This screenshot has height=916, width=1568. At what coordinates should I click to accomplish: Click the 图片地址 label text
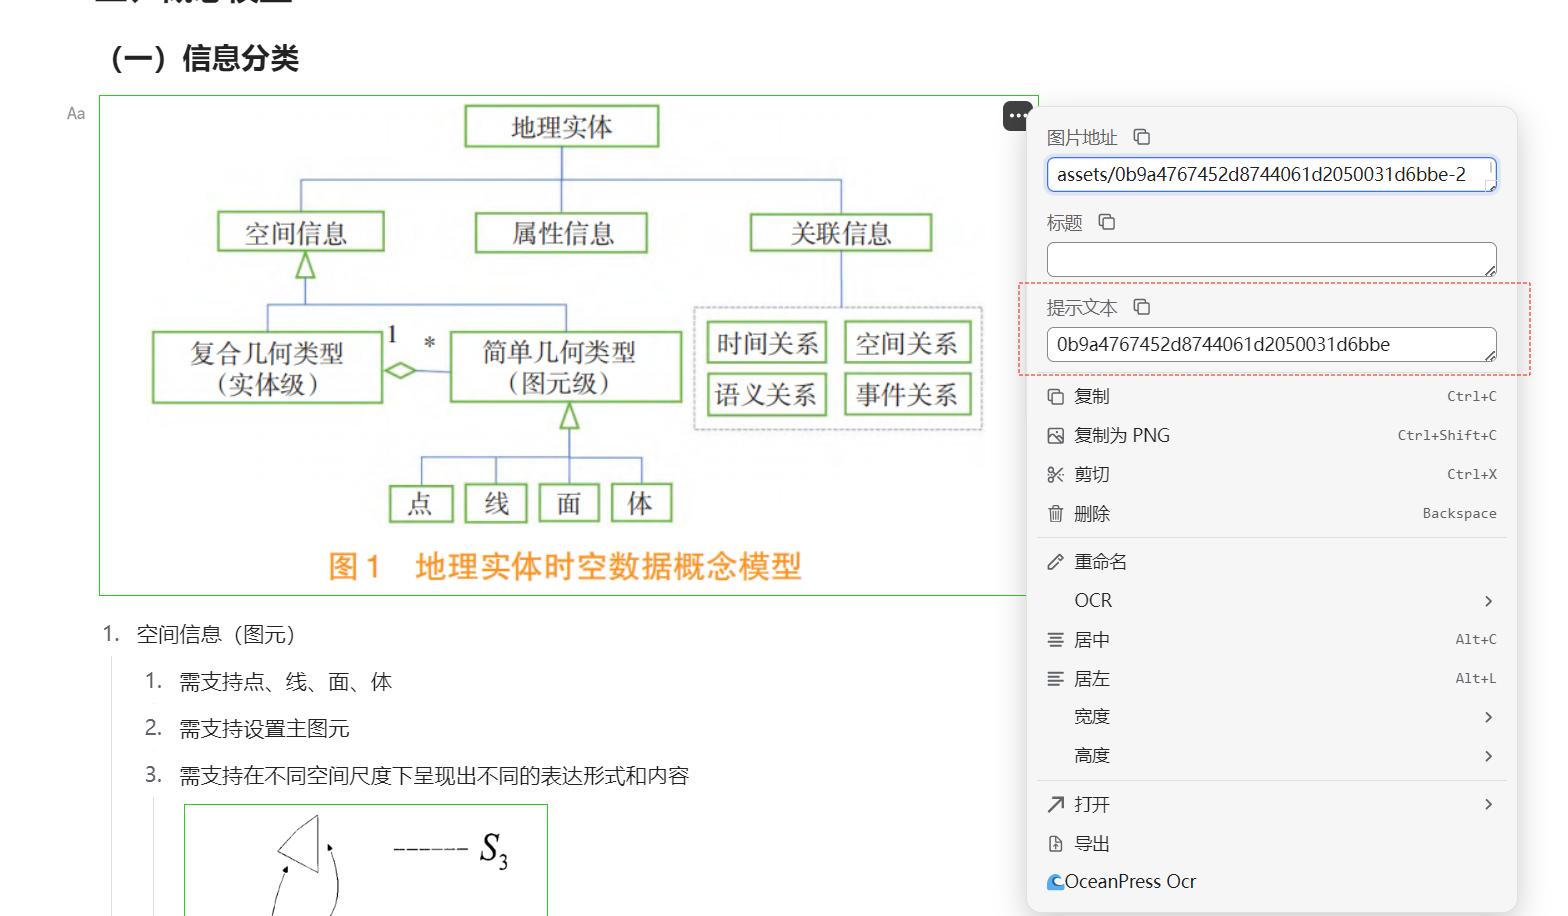coord(1082,138)
